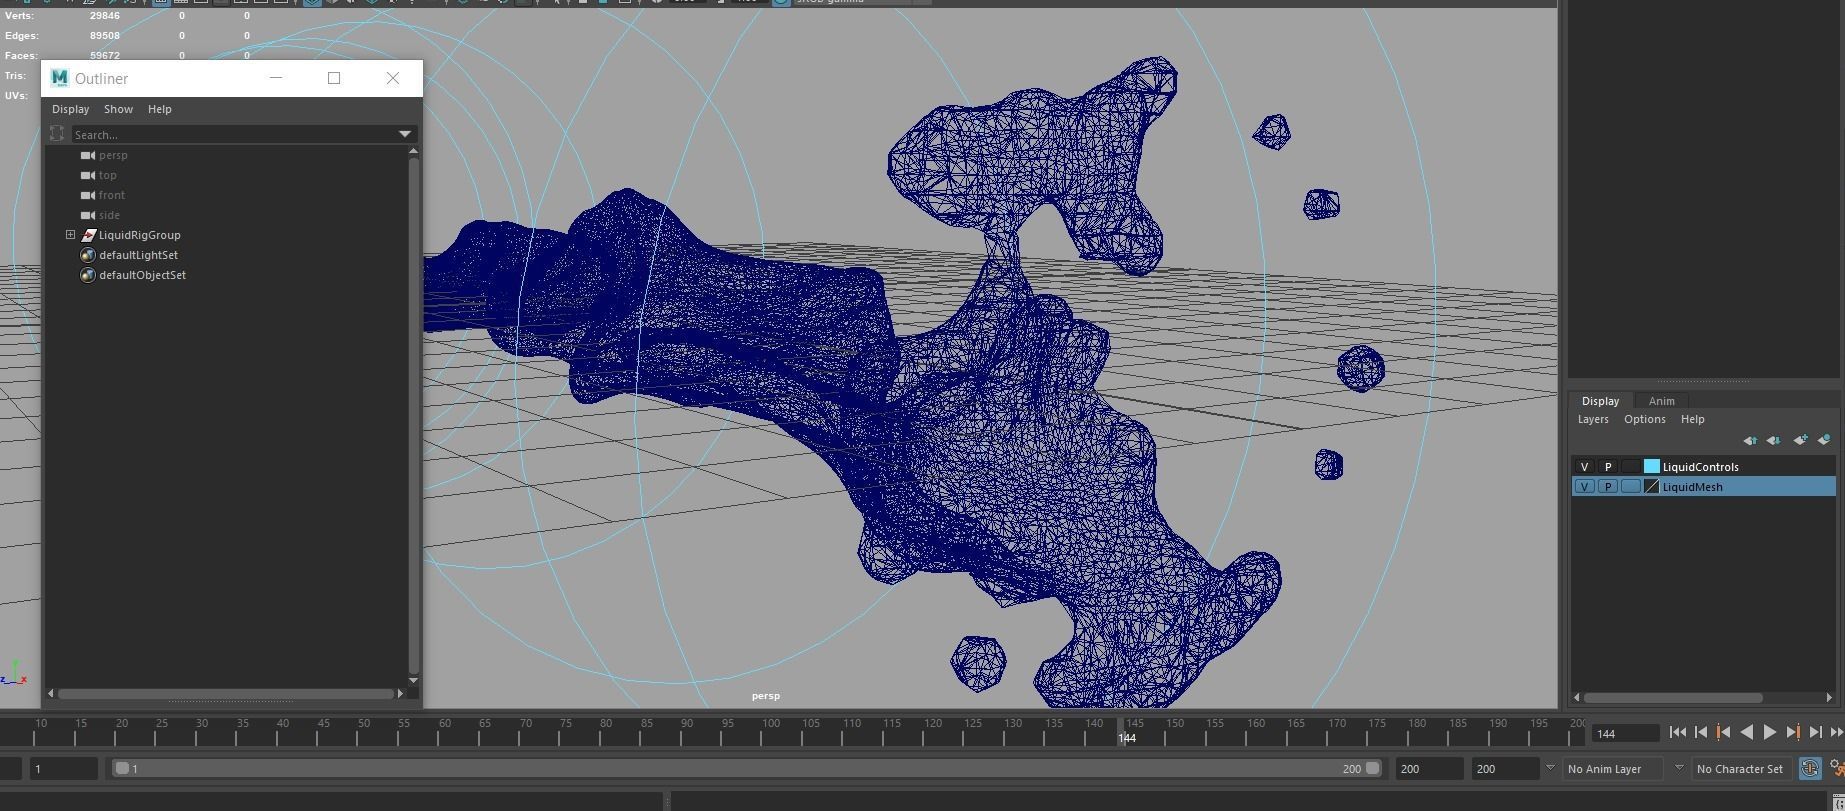Click the No Character Set label
Viewport: 1845px width, 811px height.
[x=1739, y=769]
